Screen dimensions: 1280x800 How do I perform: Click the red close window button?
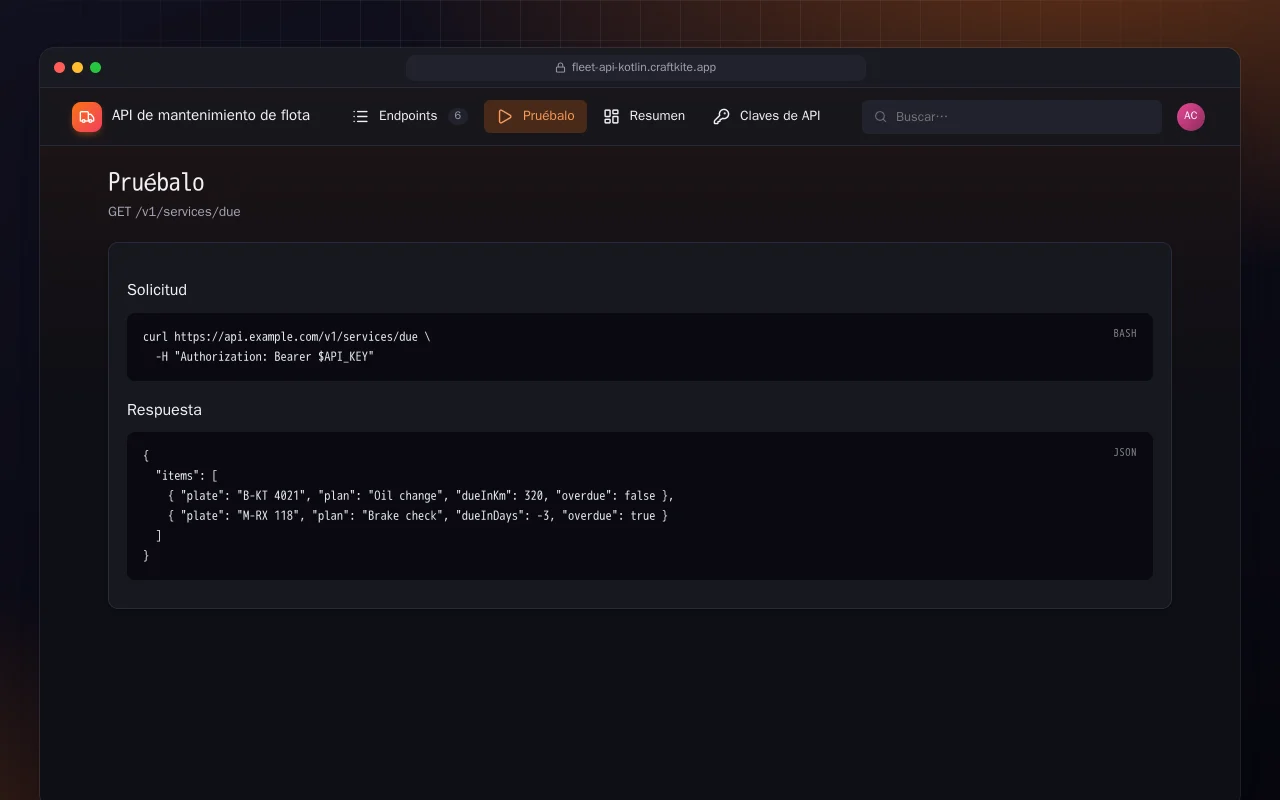tap(60, 68)
